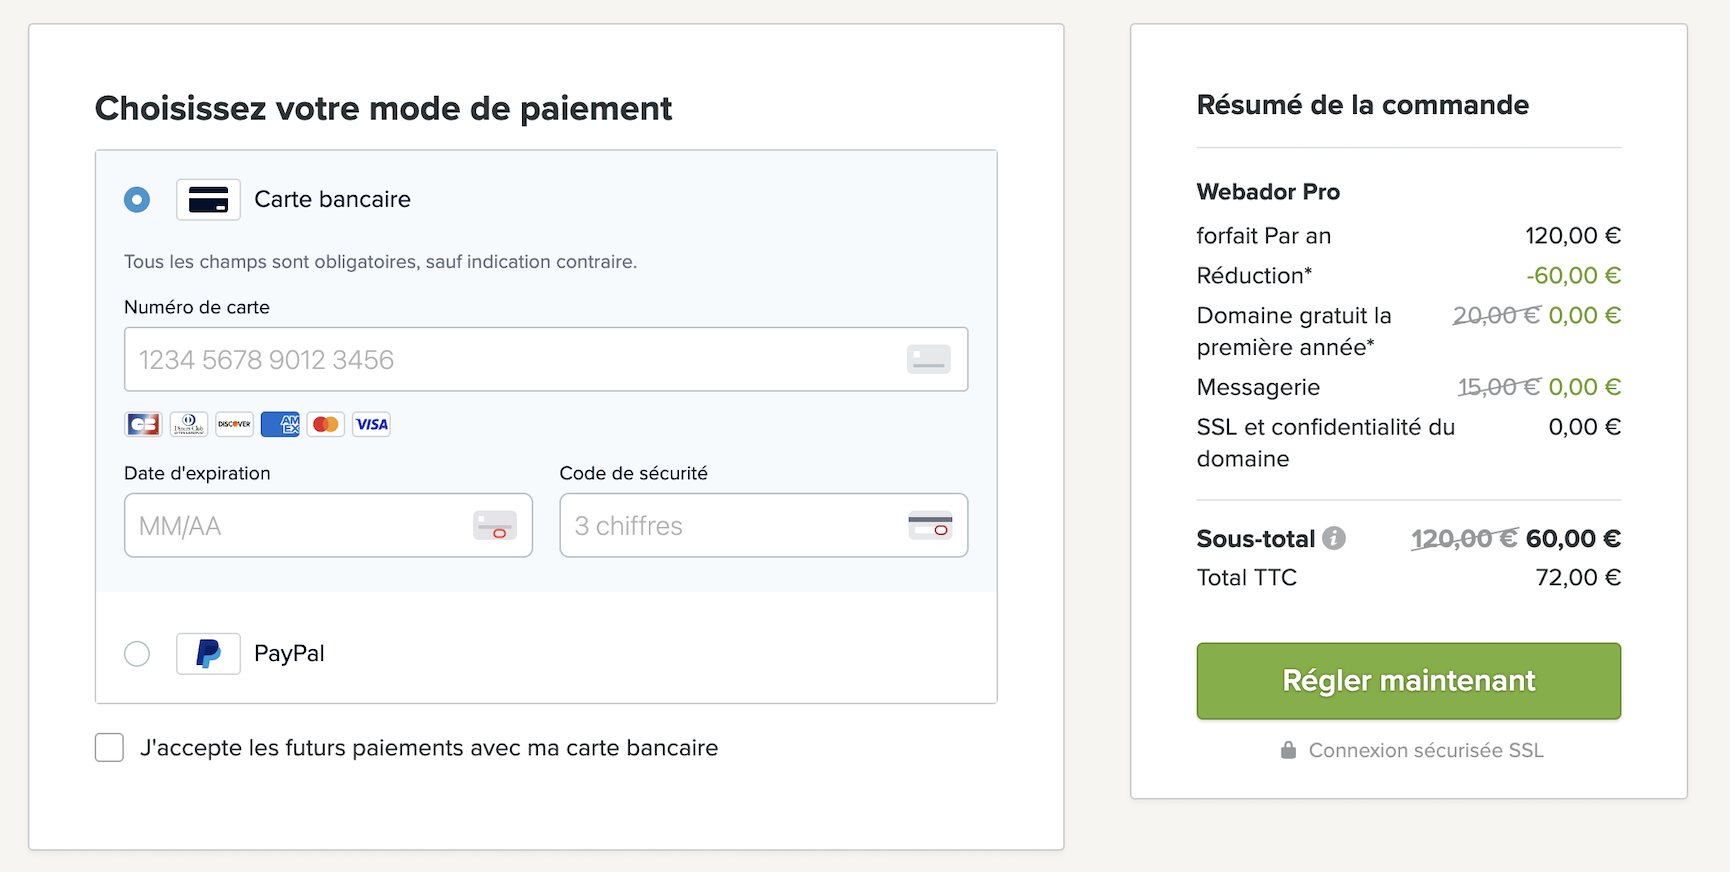The width and height of the screenshot is (1730, 872).
Task: Click the CVV hint icon in security field
Action: point(930,525)
